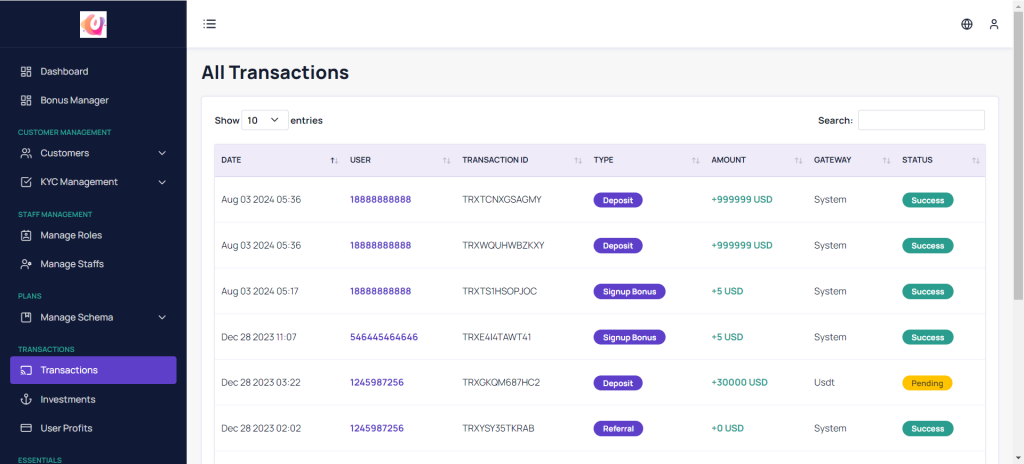The image size is (1024, 464).
Task: Open the Show entries count dropdown
Action: (265, 120)
